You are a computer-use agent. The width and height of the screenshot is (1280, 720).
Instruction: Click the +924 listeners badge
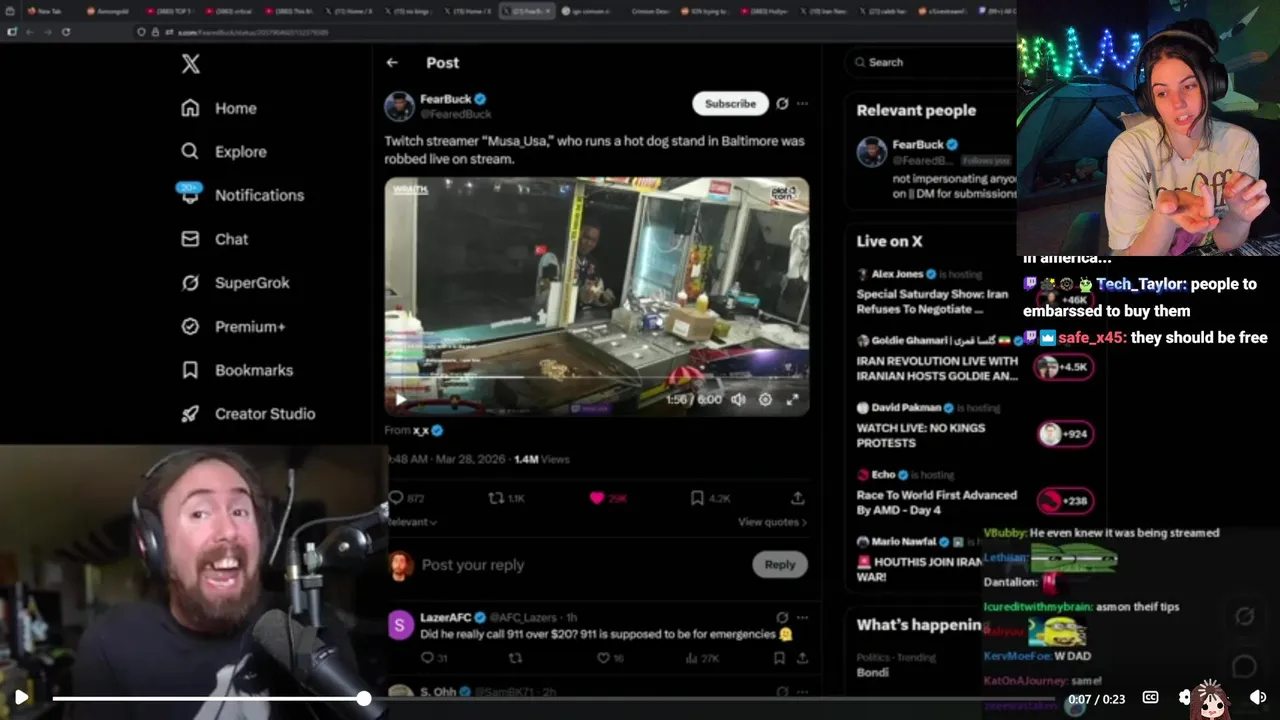(x=1064, y=434)
